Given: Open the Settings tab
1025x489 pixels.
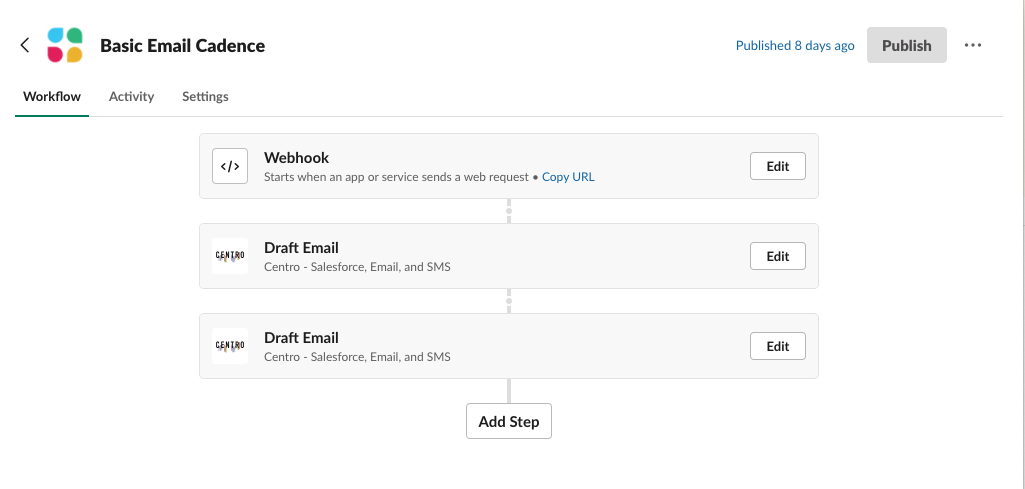Looking at the screenshot, I should coord(205,97).
